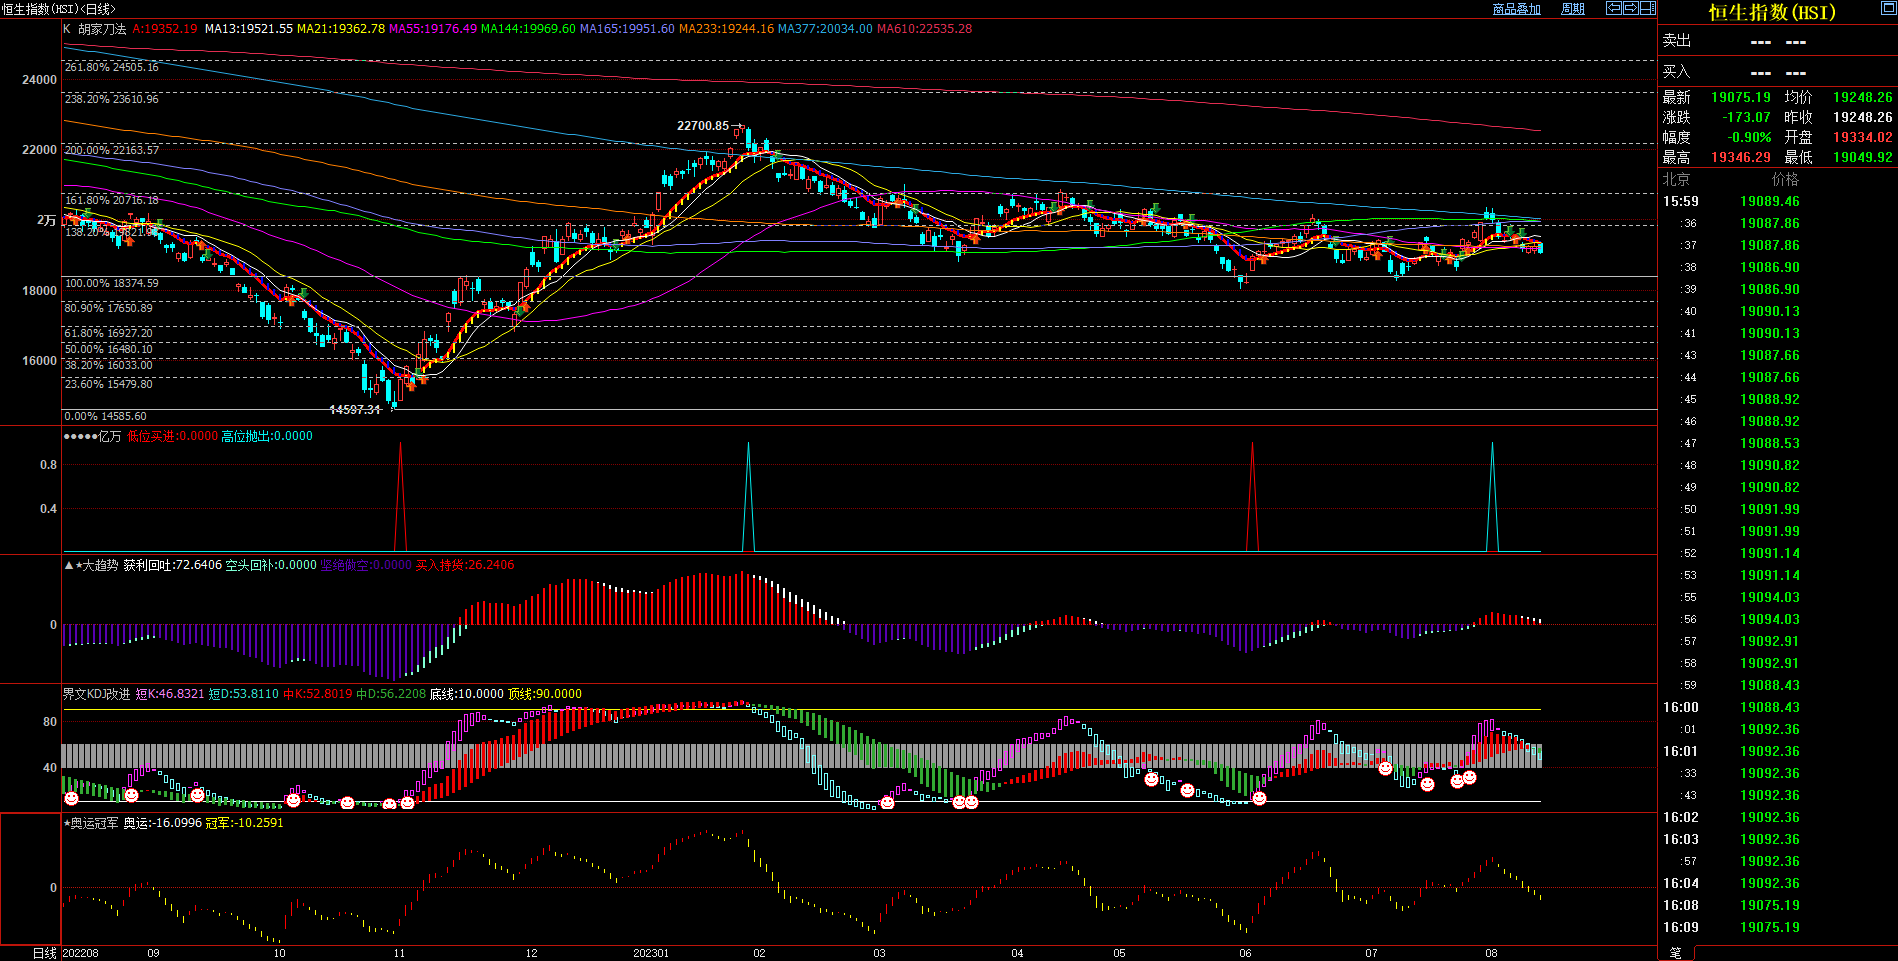Click the 胡家刀法 indicator name
1898x961 pixels.
[x=102, y=29]
